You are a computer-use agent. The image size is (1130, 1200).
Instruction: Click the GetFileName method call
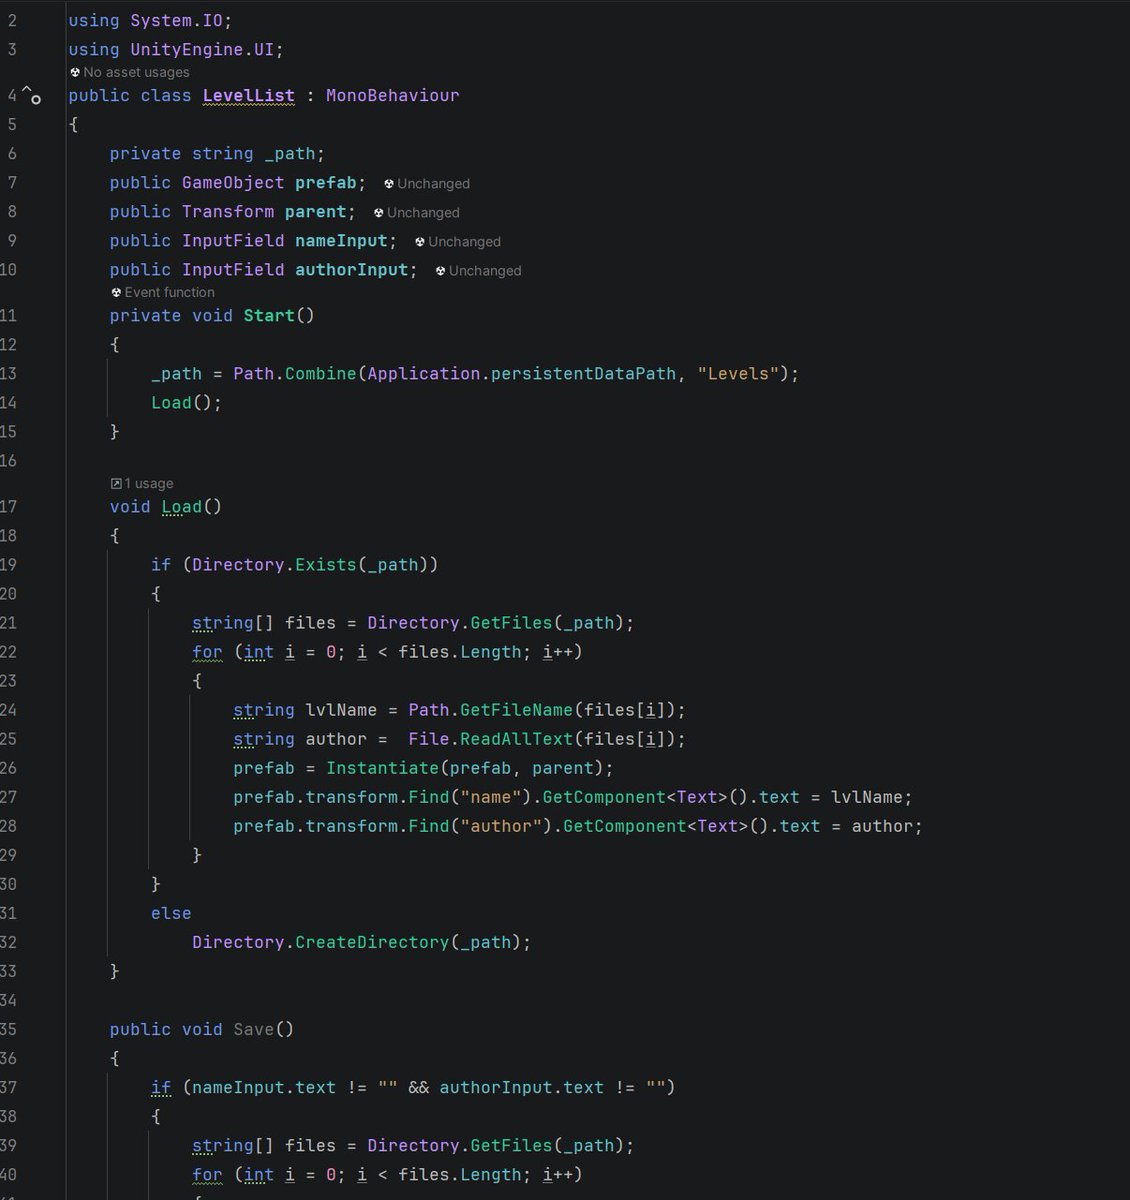(516, 710)
